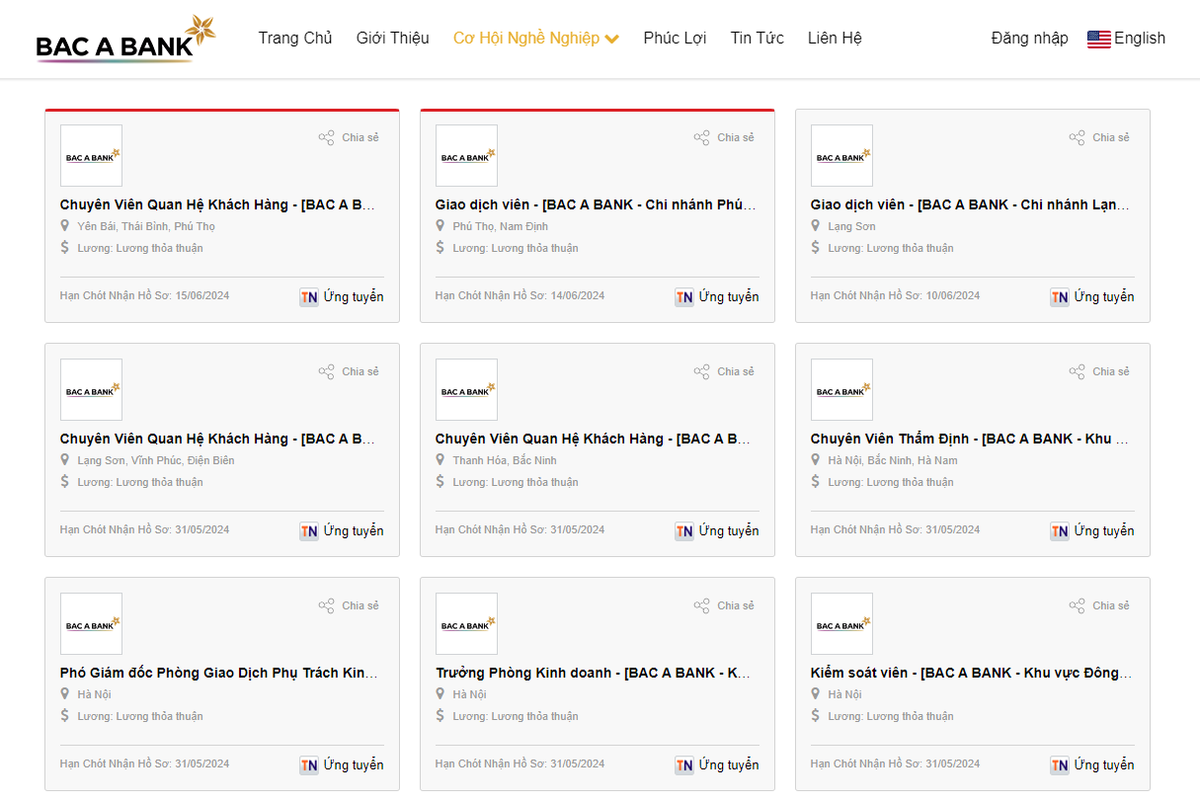Apply to Lạng Sơn, Vĩnh Phúc, Điện Biên job
This screenshot has height=804, width=1200.
click(x=342, y=531)
